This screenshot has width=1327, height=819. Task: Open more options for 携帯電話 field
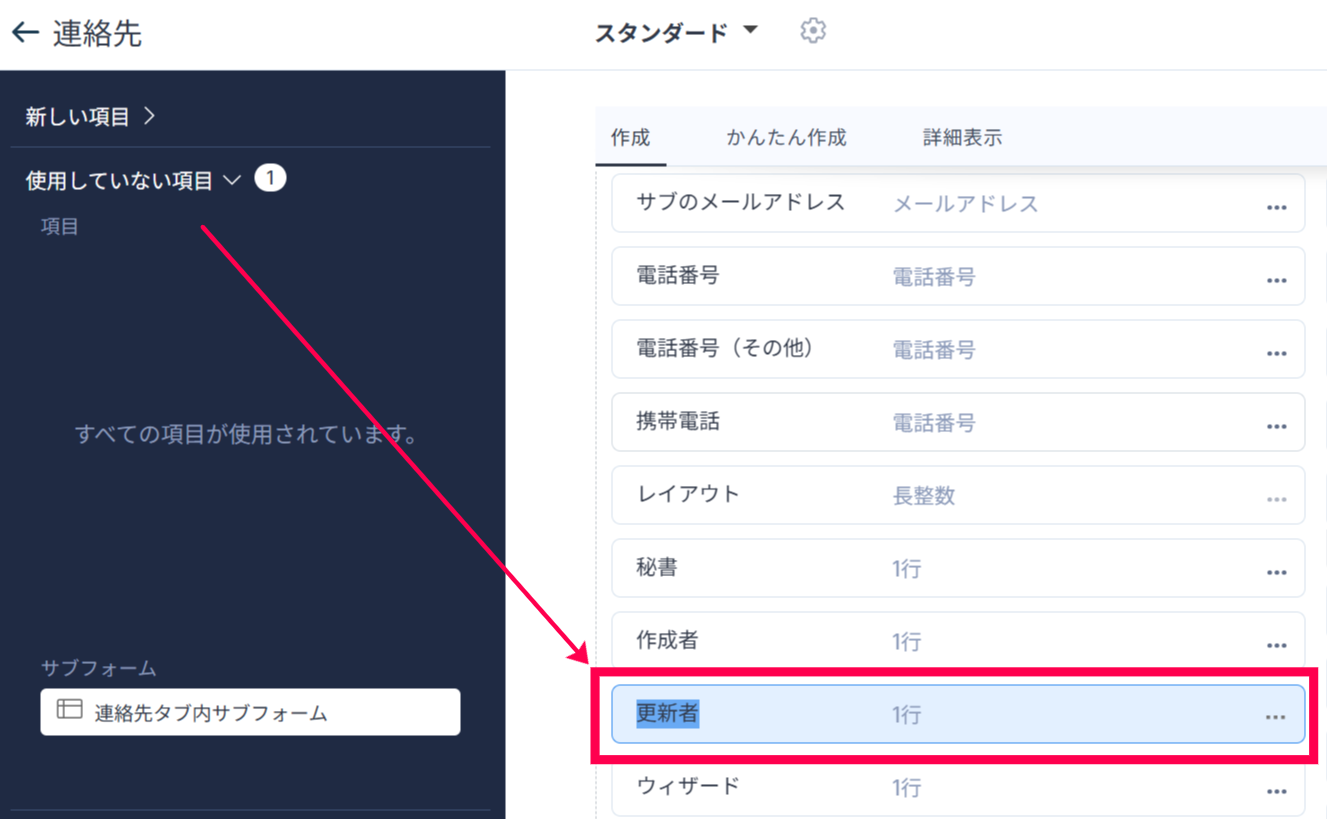coord(1276,426)
